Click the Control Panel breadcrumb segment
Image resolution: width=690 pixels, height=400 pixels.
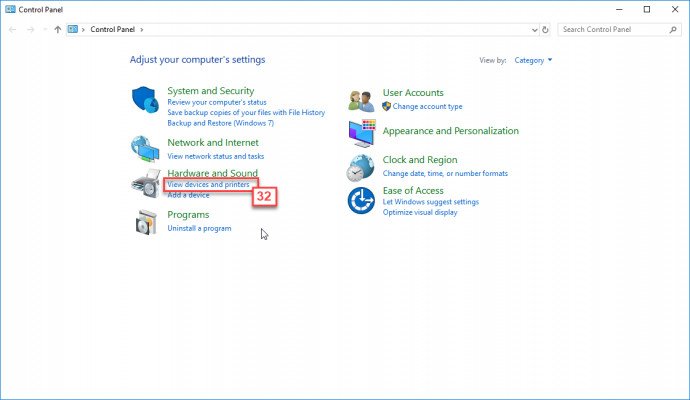click(113, 29)
